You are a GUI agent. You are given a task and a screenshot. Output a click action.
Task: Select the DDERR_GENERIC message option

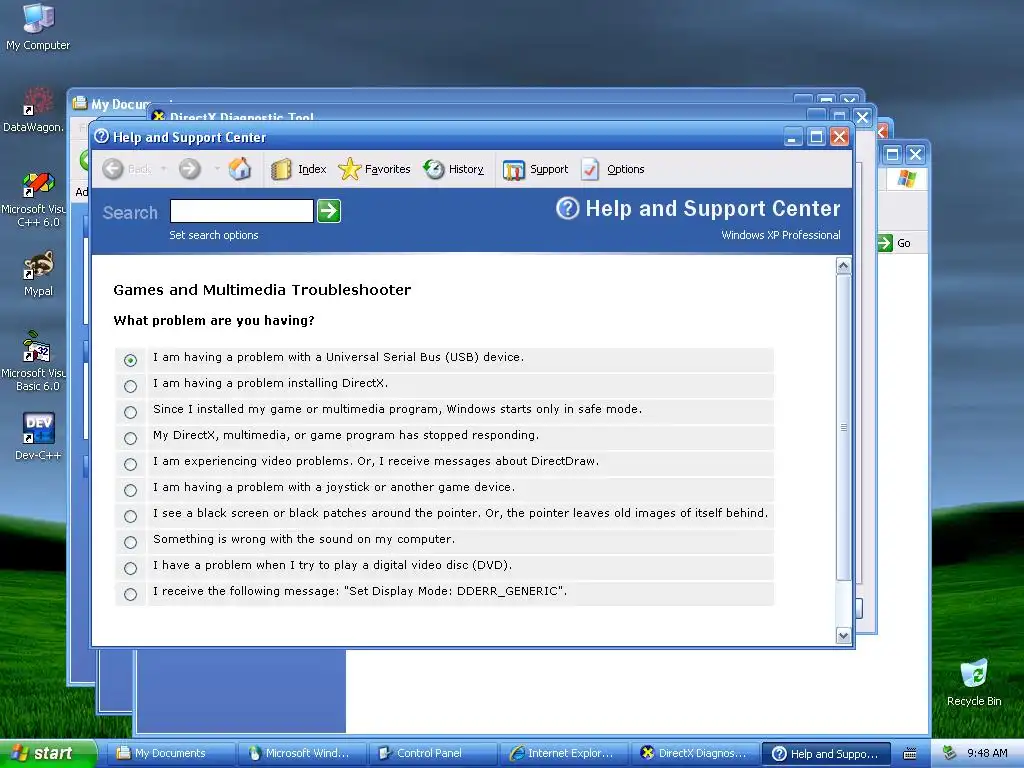131,594
